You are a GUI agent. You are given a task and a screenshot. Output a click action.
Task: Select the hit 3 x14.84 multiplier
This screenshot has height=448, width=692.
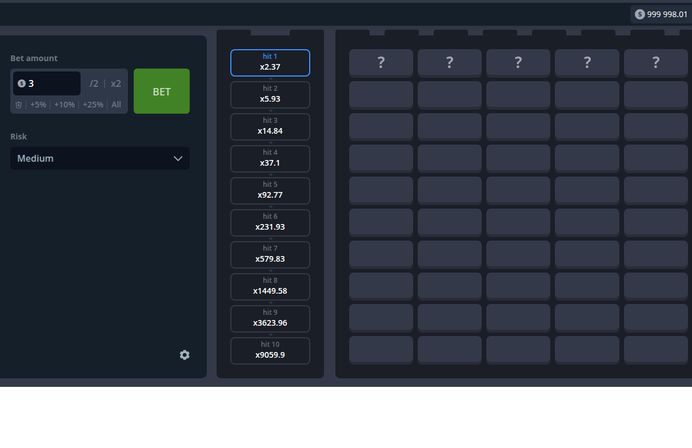(x=270, y=127)
